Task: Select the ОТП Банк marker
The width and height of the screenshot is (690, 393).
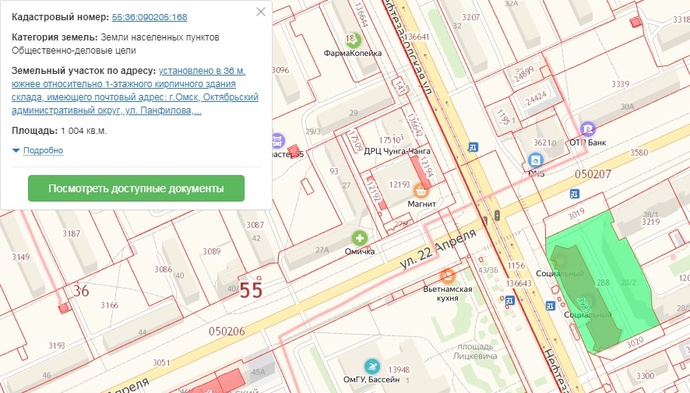Action: pyautogui.click(x=587, y=129)
